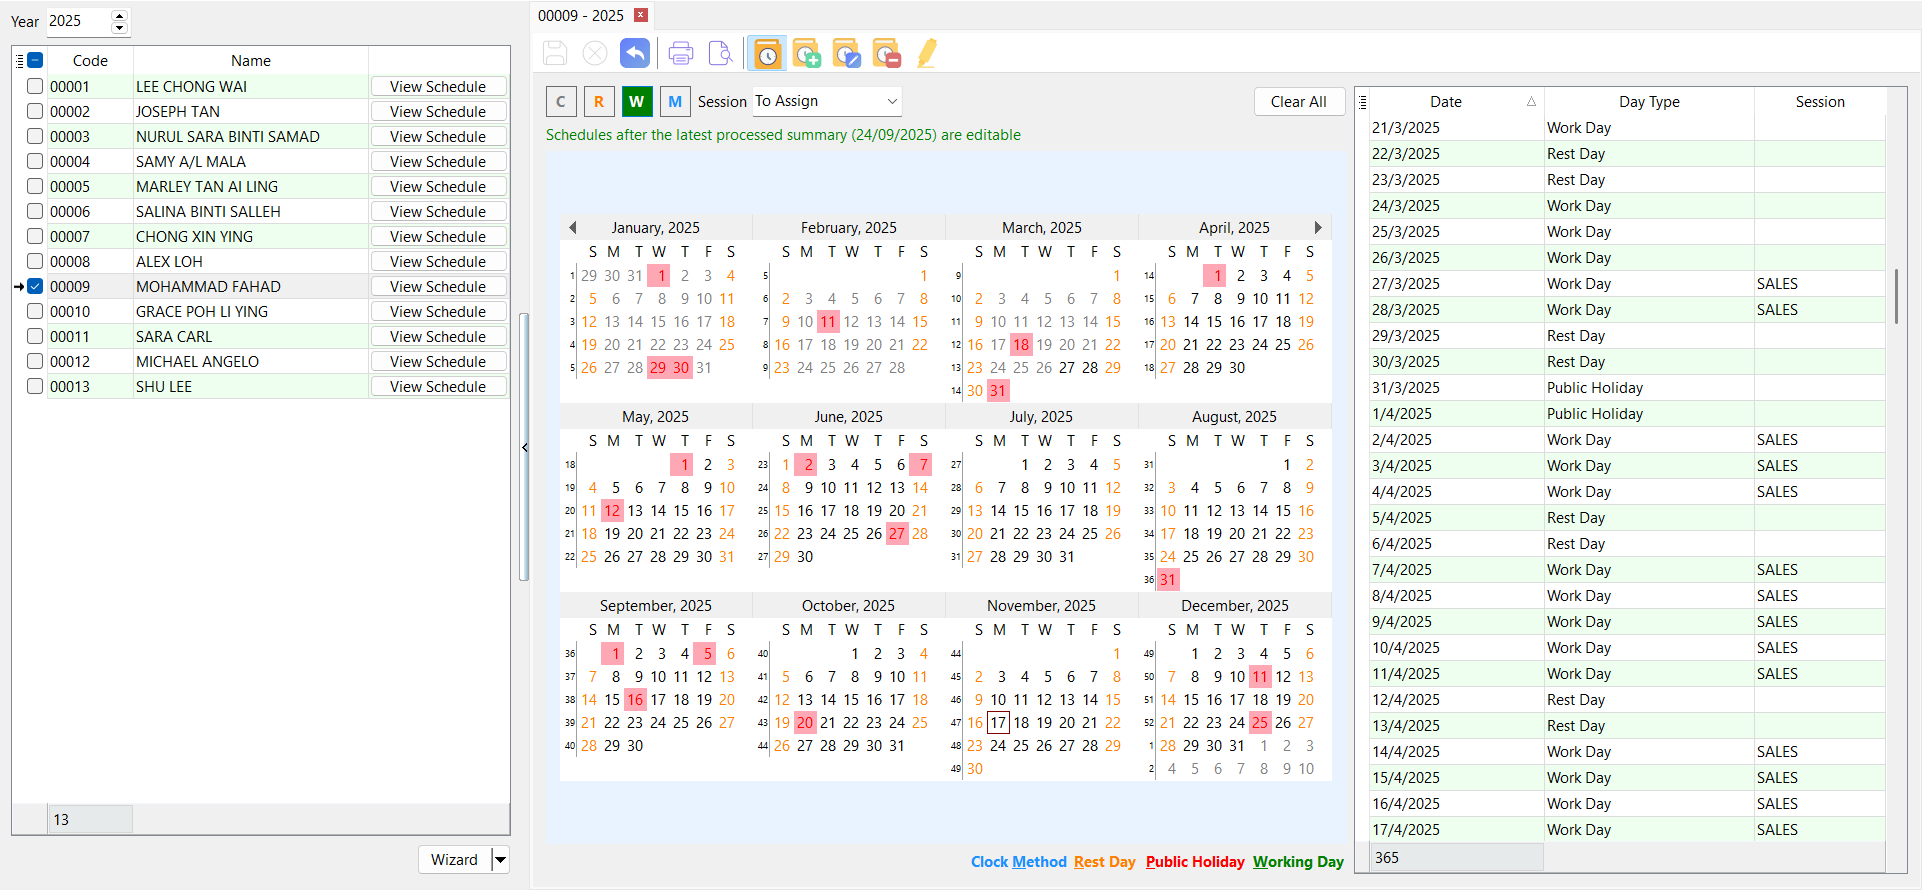Increase the Year with up spinner
This screenshot has height=890, width=1922.
tap(120, 15)
